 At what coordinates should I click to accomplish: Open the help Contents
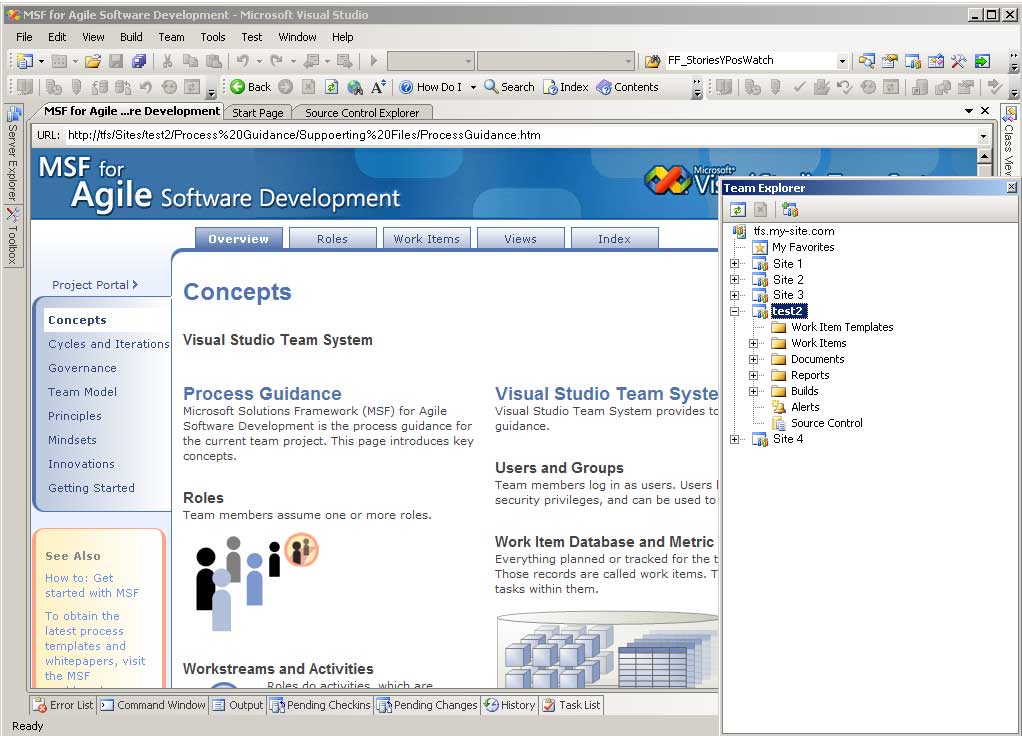pos(627,87)
